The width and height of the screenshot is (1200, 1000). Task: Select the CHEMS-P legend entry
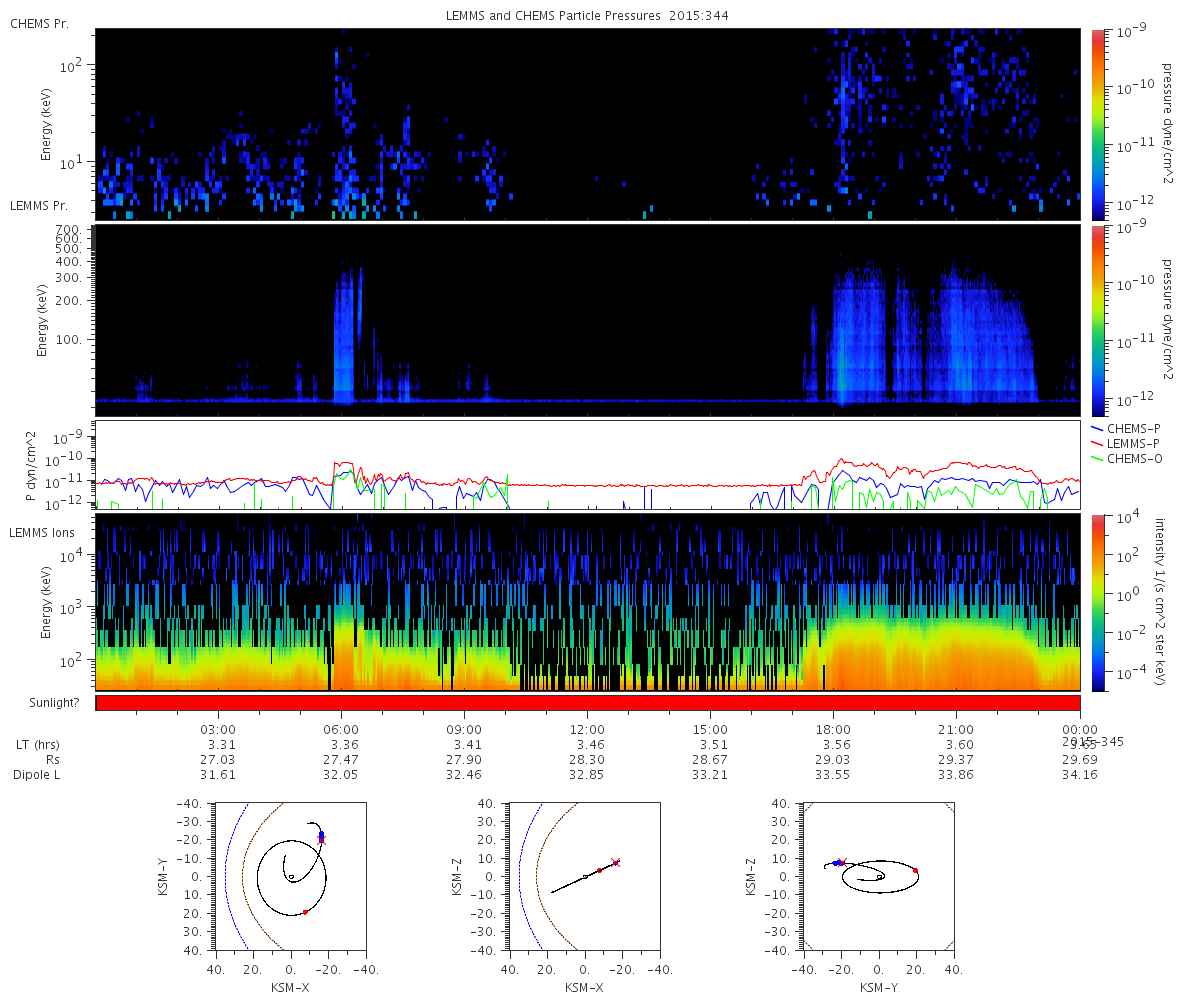click(x=1126, y=428)
